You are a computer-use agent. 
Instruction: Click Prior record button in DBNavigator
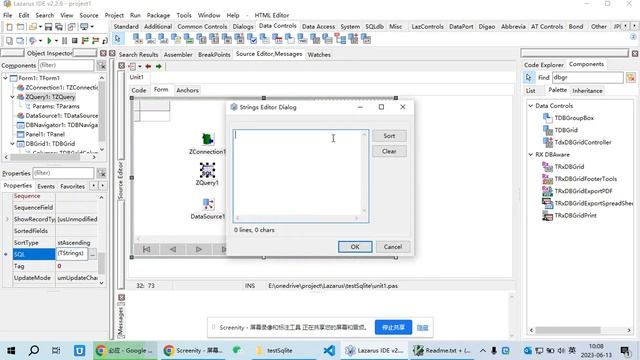click(x=173, y=249)
